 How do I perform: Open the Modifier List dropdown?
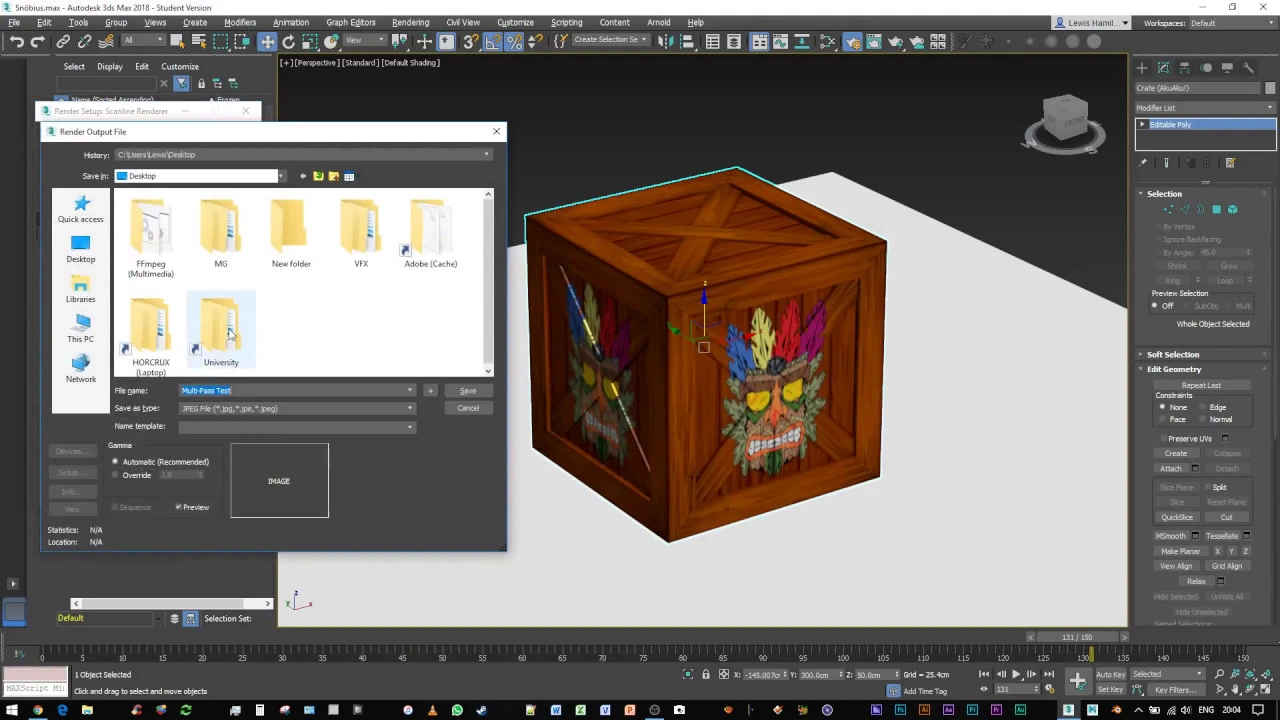[1205, 108]
